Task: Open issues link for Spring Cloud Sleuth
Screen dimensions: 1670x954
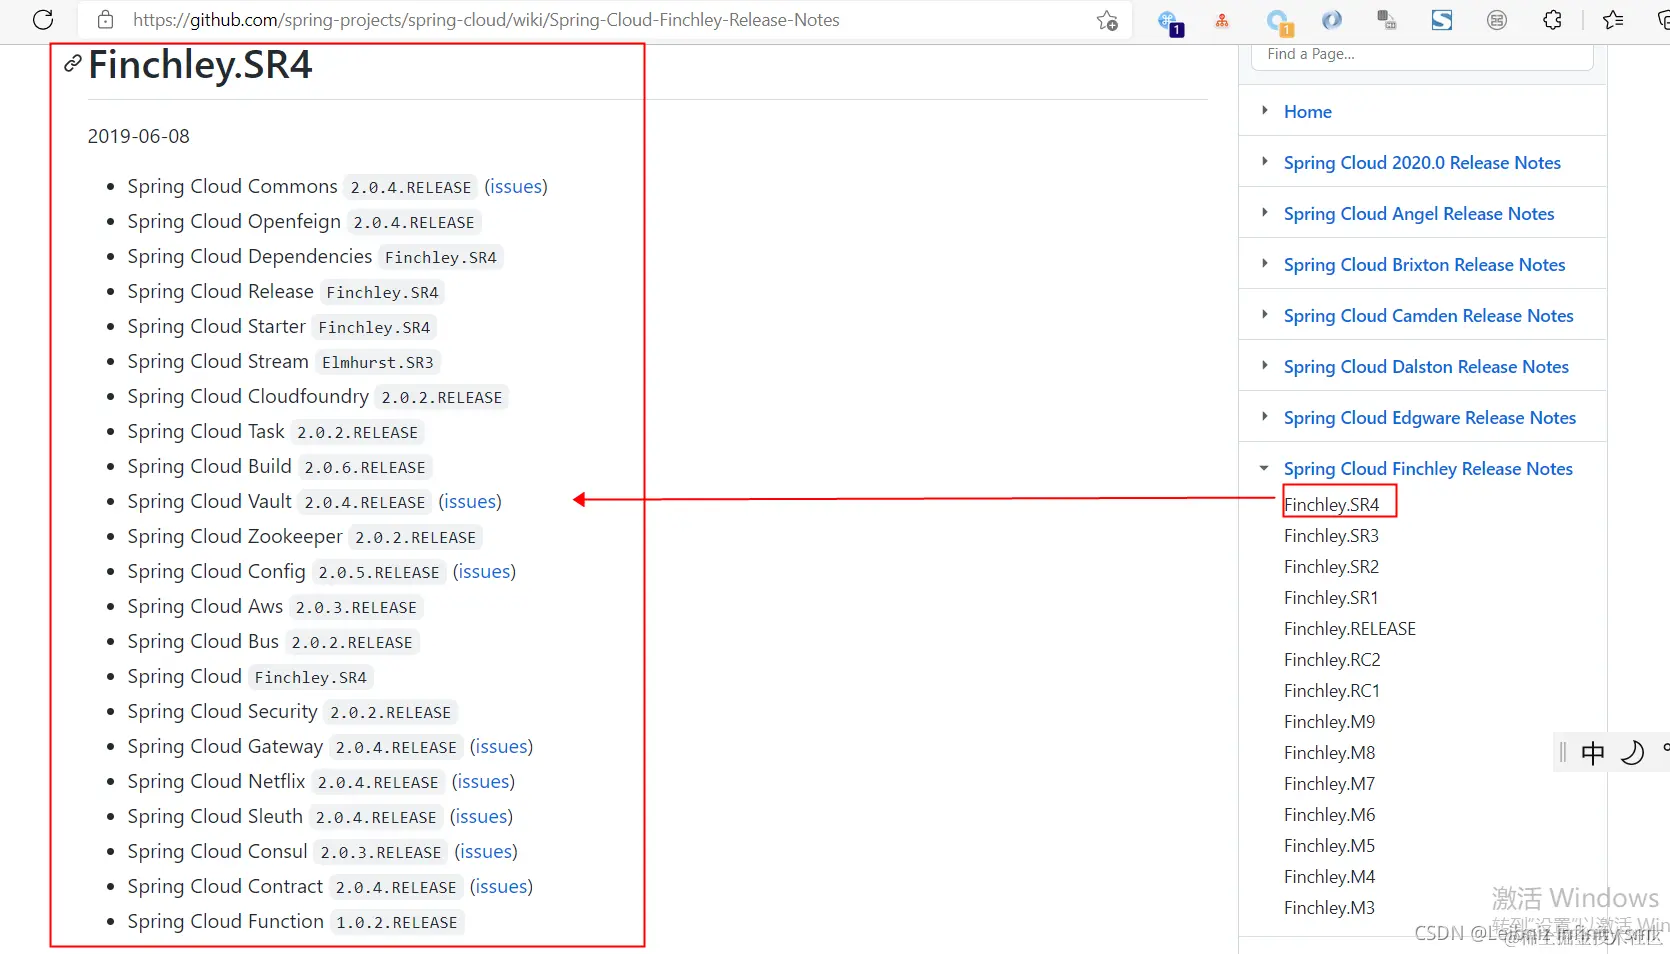Action: 481,817
